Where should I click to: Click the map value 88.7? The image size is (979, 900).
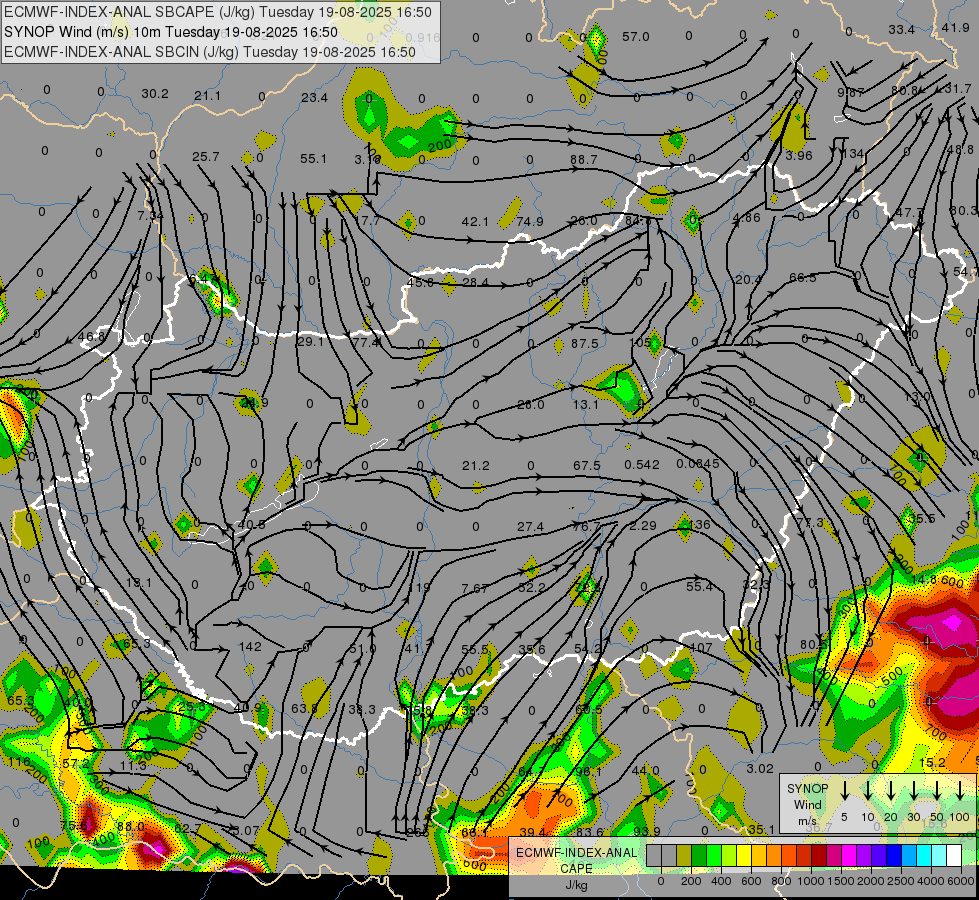(583, 160)
